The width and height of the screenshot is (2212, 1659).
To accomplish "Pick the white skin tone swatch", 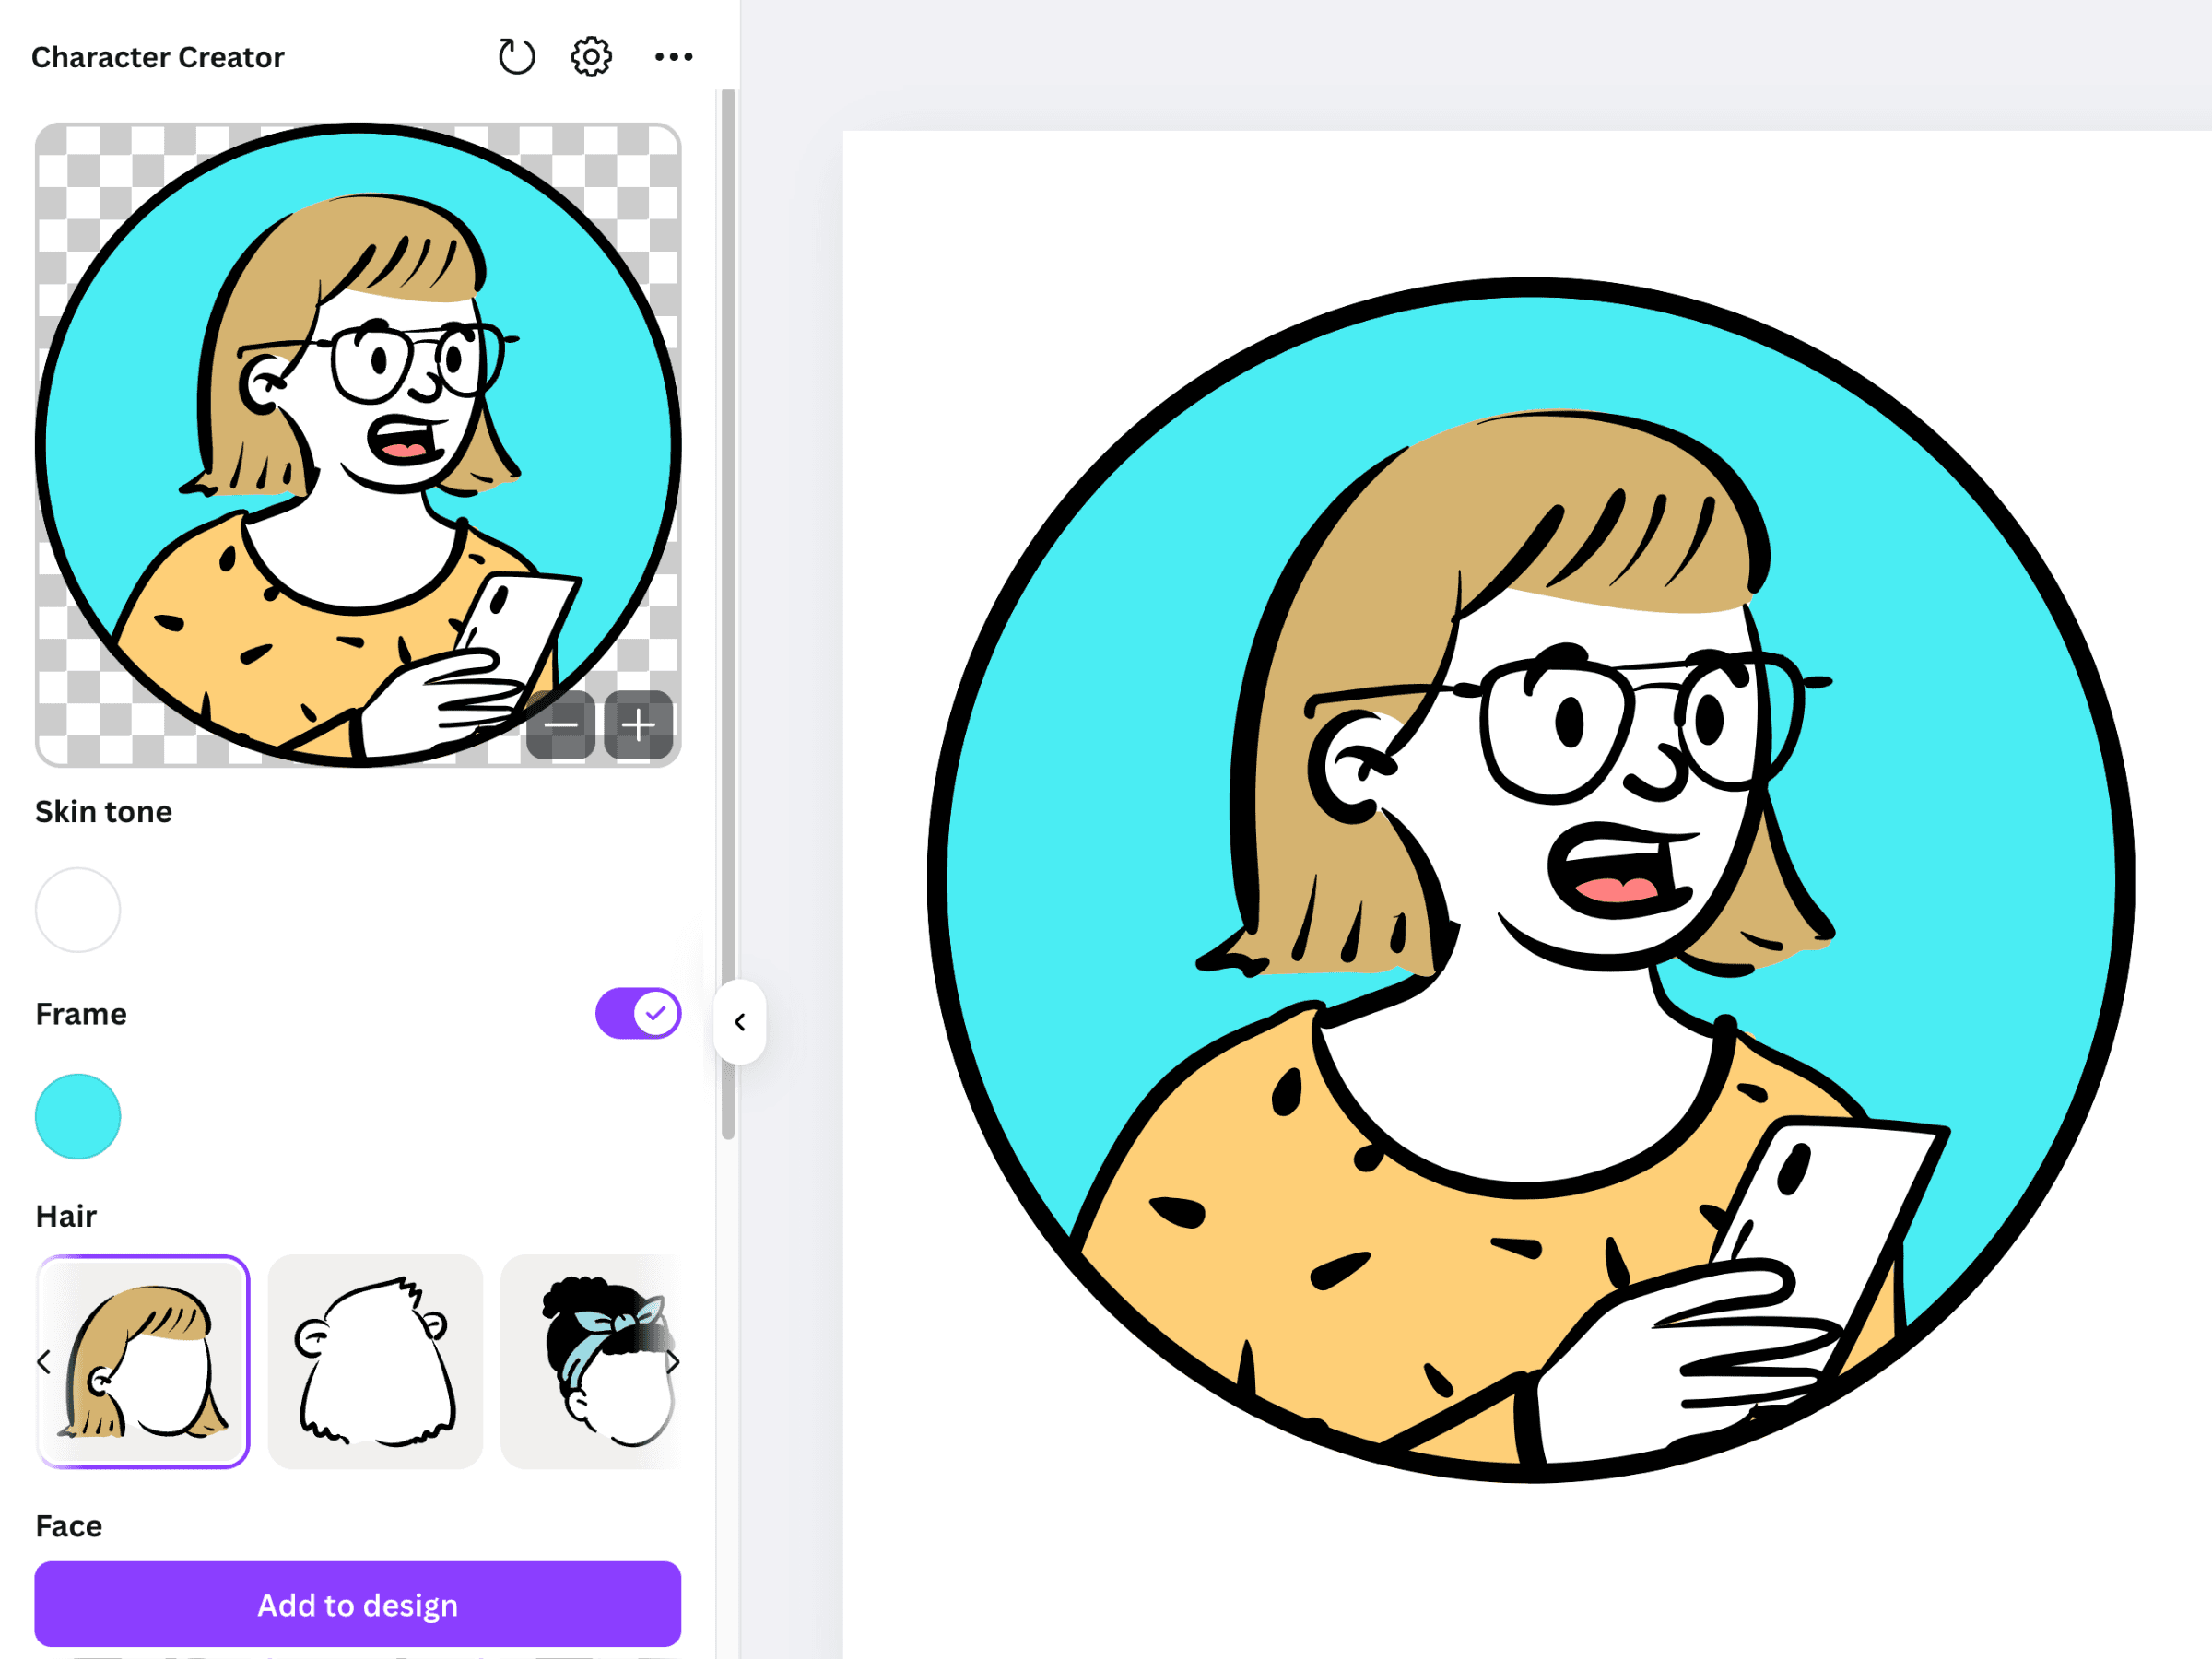I will 78,910.
